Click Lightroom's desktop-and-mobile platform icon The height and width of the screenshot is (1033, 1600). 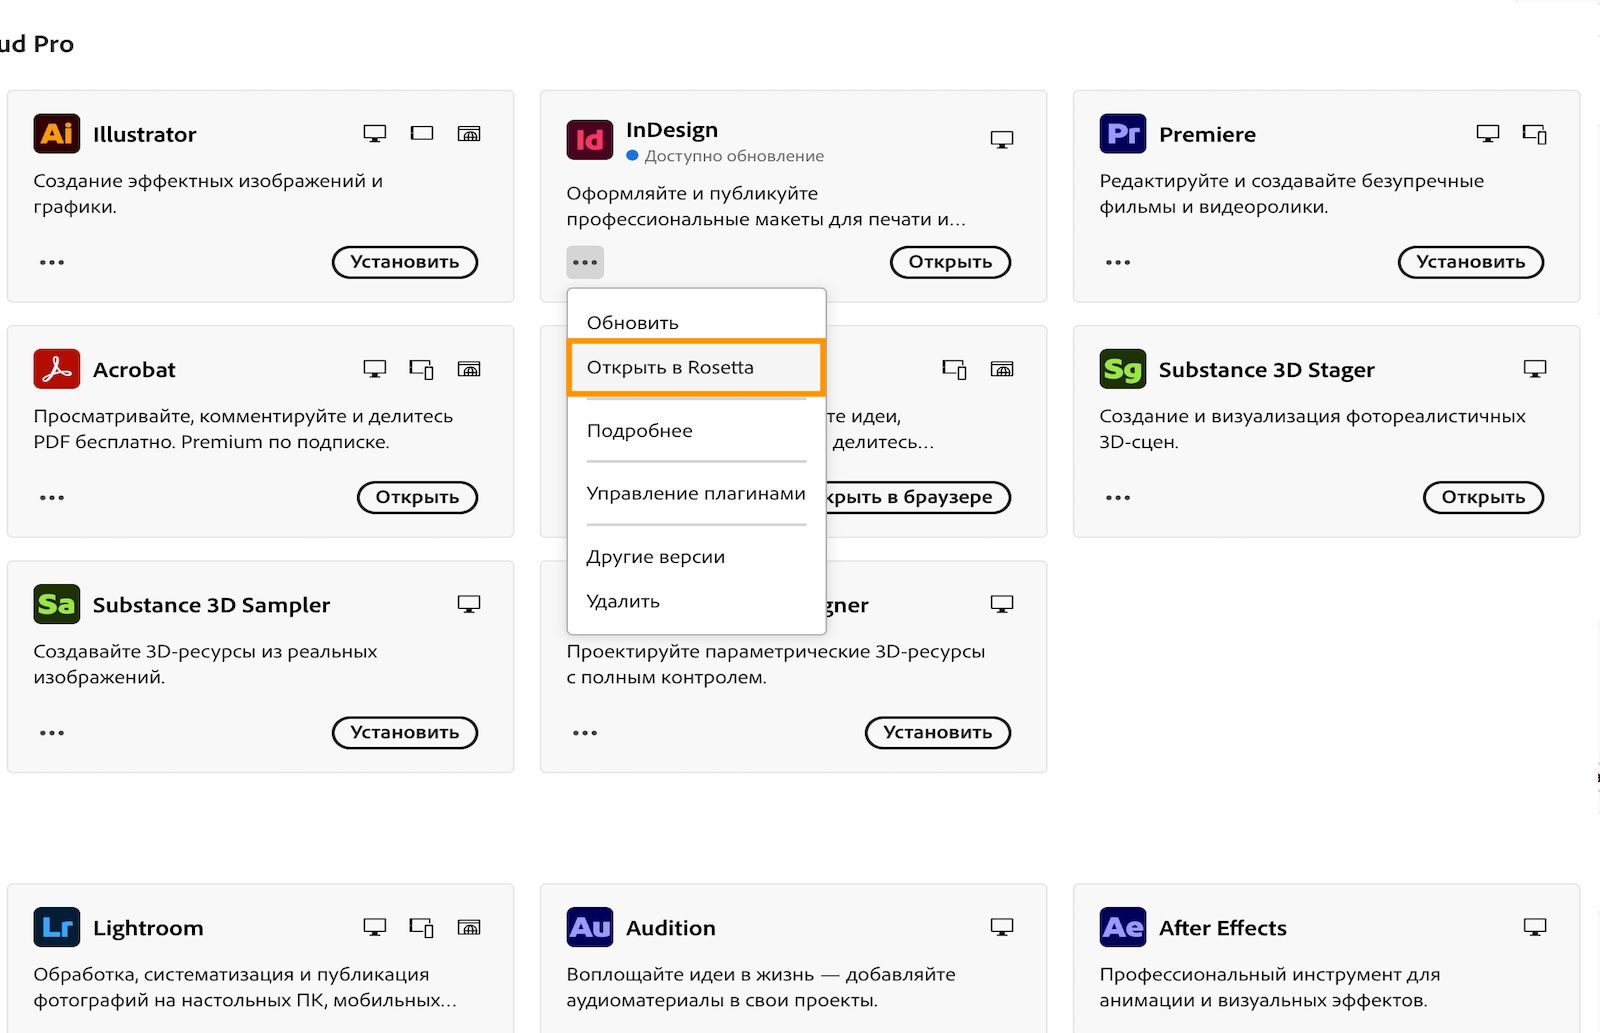(x=422, y=927)
